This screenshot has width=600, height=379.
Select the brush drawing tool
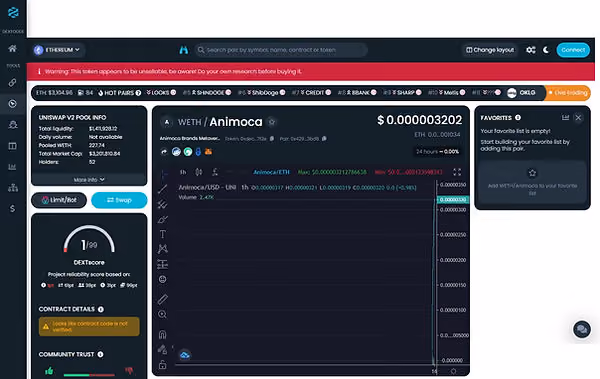(x=163, y=219)
